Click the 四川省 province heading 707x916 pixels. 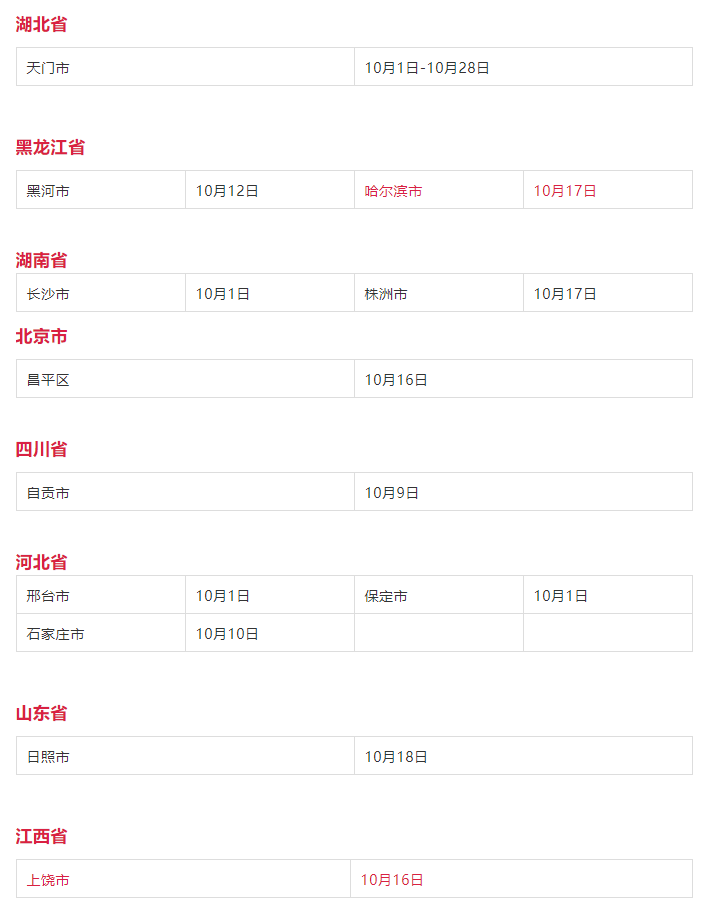pos(41,449)
